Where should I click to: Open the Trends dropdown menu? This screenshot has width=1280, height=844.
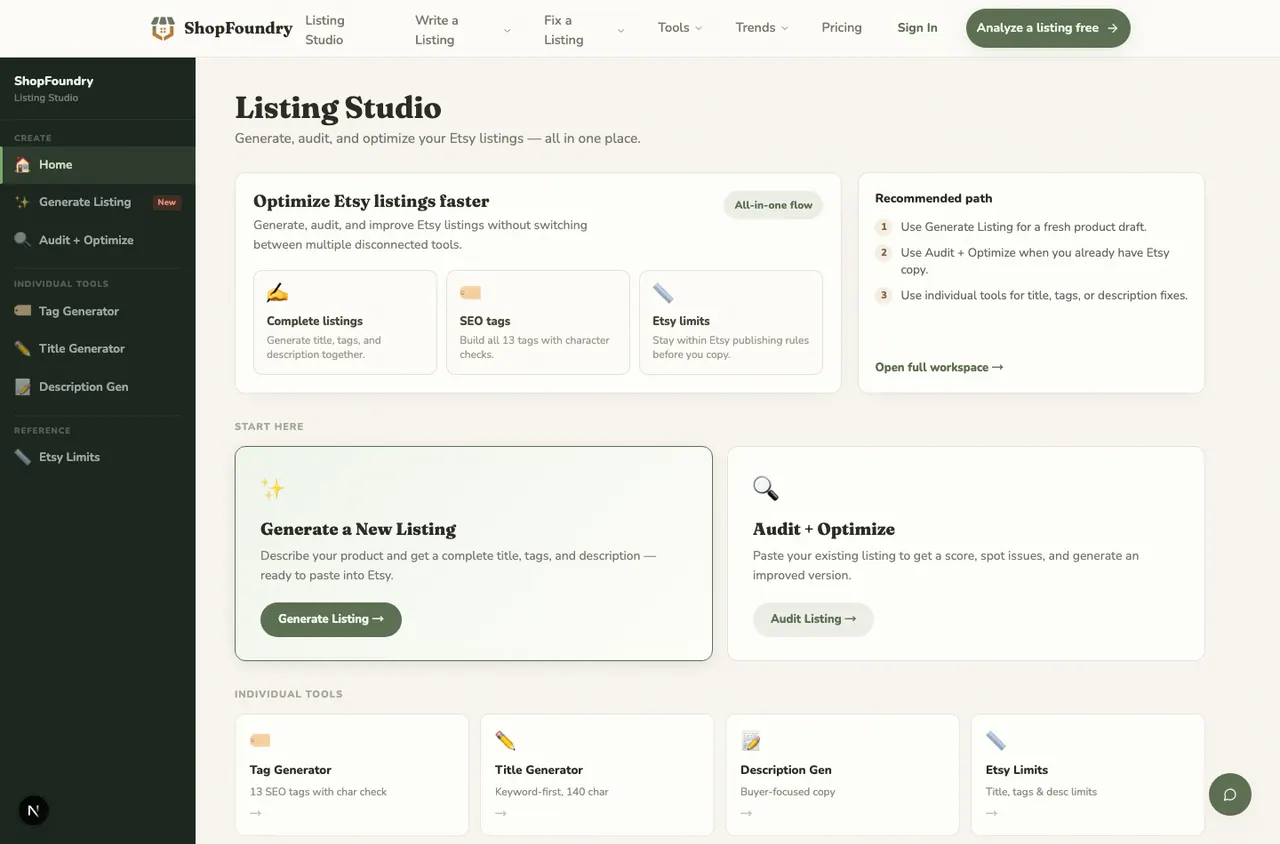click(762, 28)
